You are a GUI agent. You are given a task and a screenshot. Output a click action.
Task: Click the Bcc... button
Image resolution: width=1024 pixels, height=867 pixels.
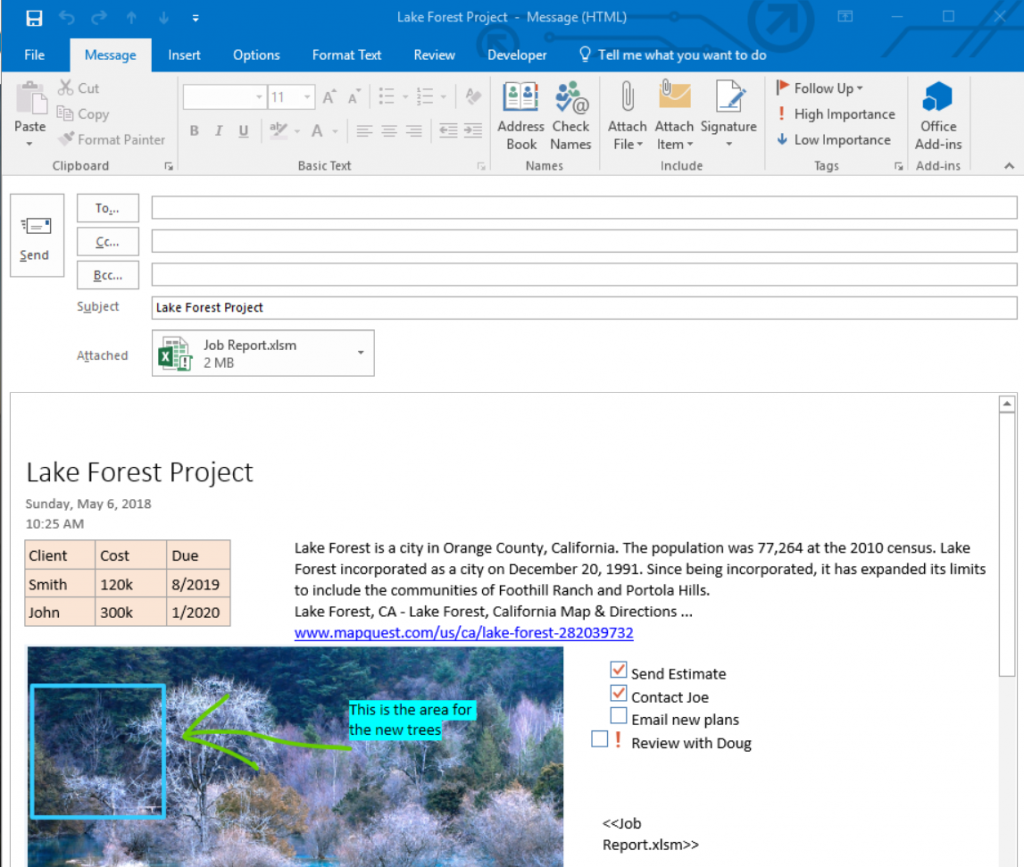[107, 274]
